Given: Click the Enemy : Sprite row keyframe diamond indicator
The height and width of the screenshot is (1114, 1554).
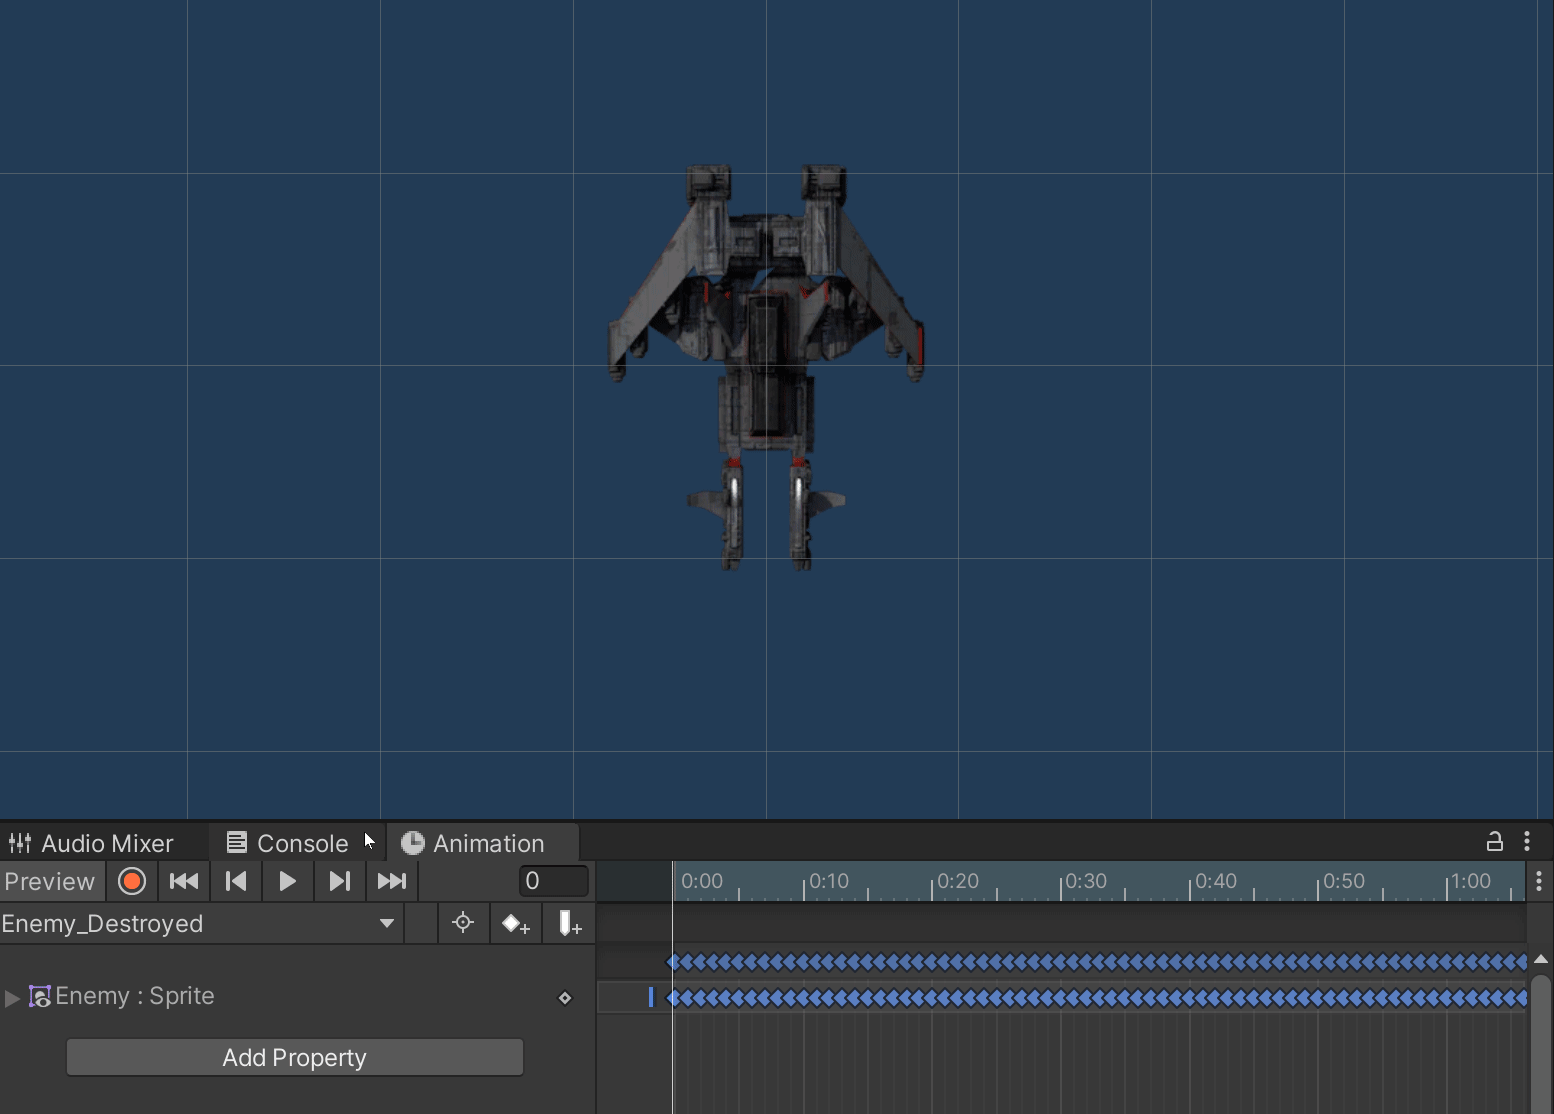Looking at the screenshot, I should click(565, 998).
